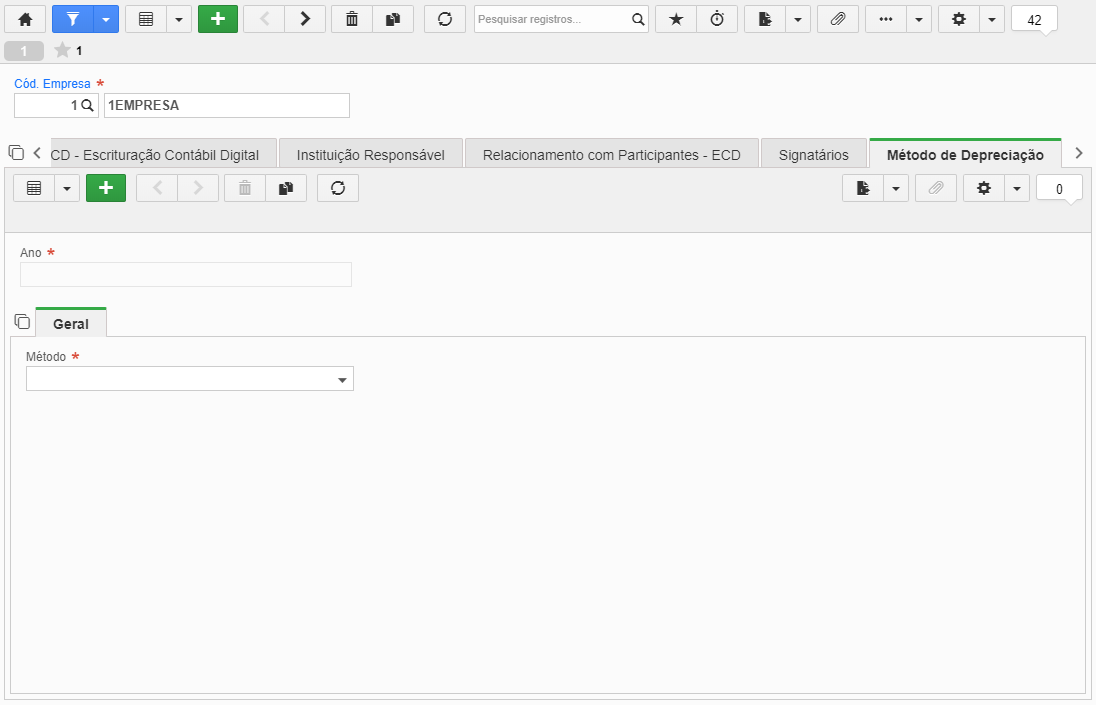Open dropdown arrow next to filter button

[106, 20]
